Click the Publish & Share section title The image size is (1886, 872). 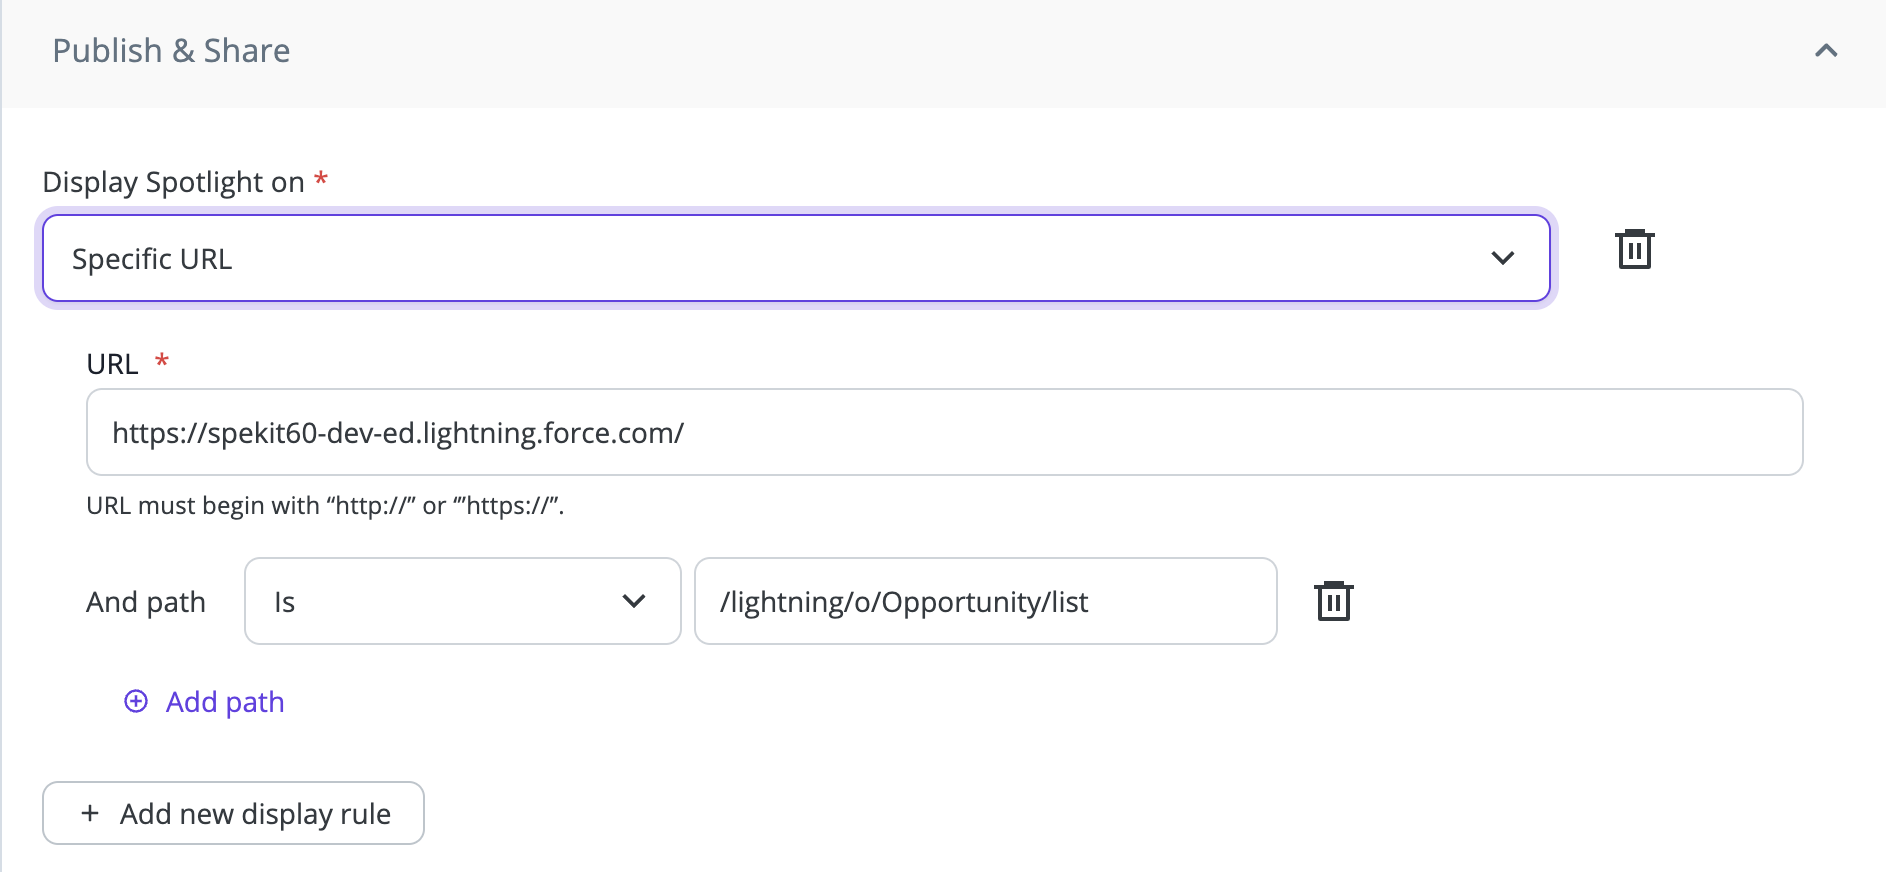(171, 50)
